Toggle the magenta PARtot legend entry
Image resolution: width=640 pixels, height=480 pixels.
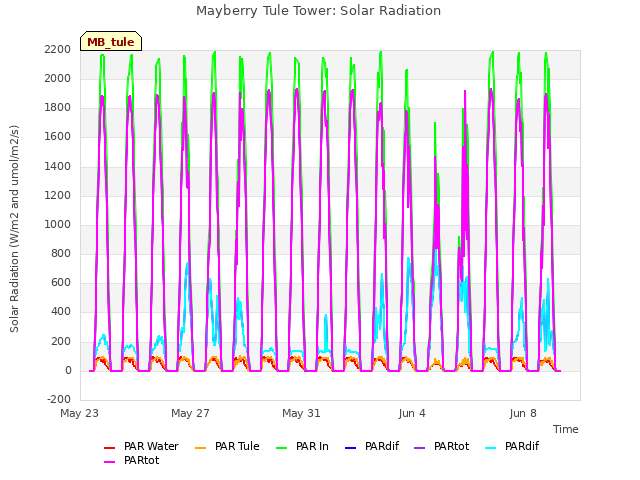click(x=131, y=460)
